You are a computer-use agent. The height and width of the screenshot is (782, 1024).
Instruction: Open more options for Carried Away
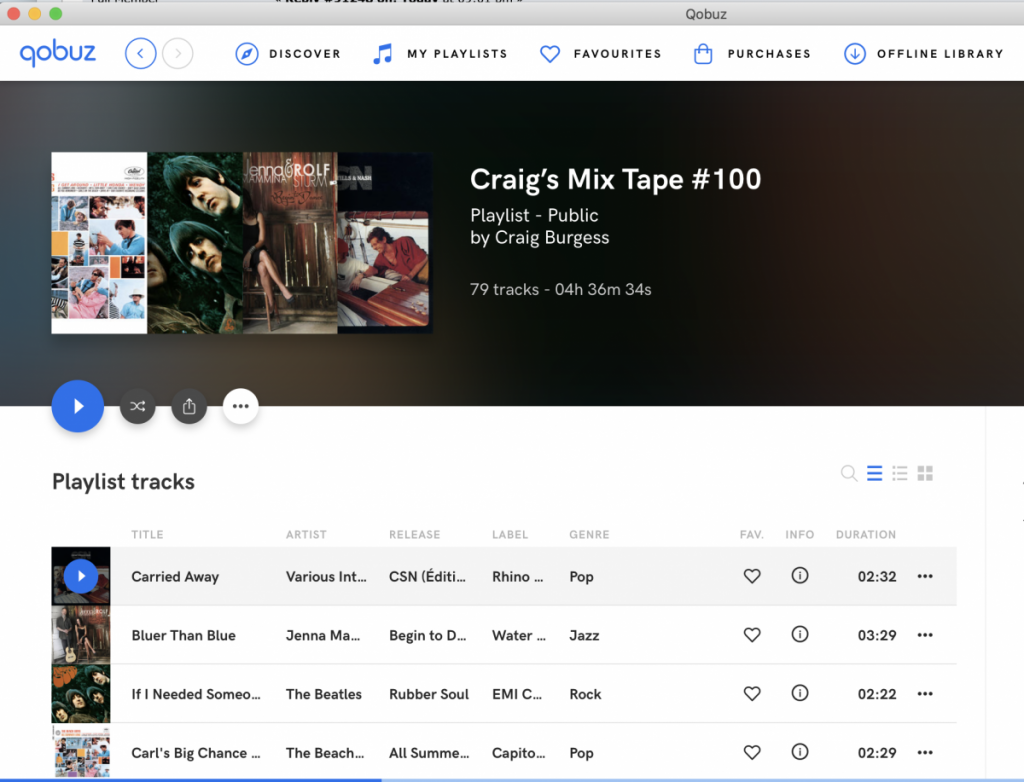pos(925,576)
